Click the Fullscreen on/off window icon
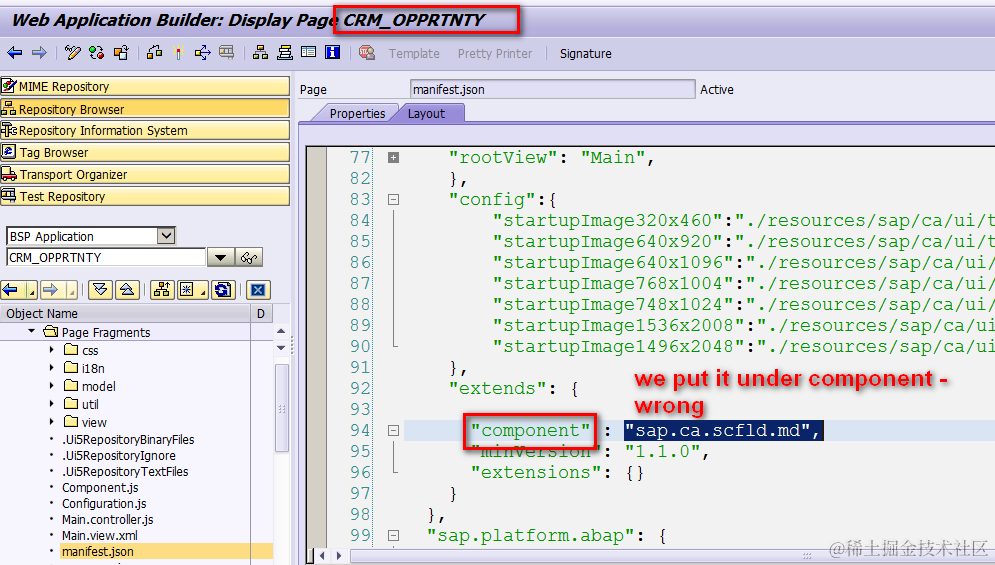The width and height of the screenshot is (995, 565). 308,53
